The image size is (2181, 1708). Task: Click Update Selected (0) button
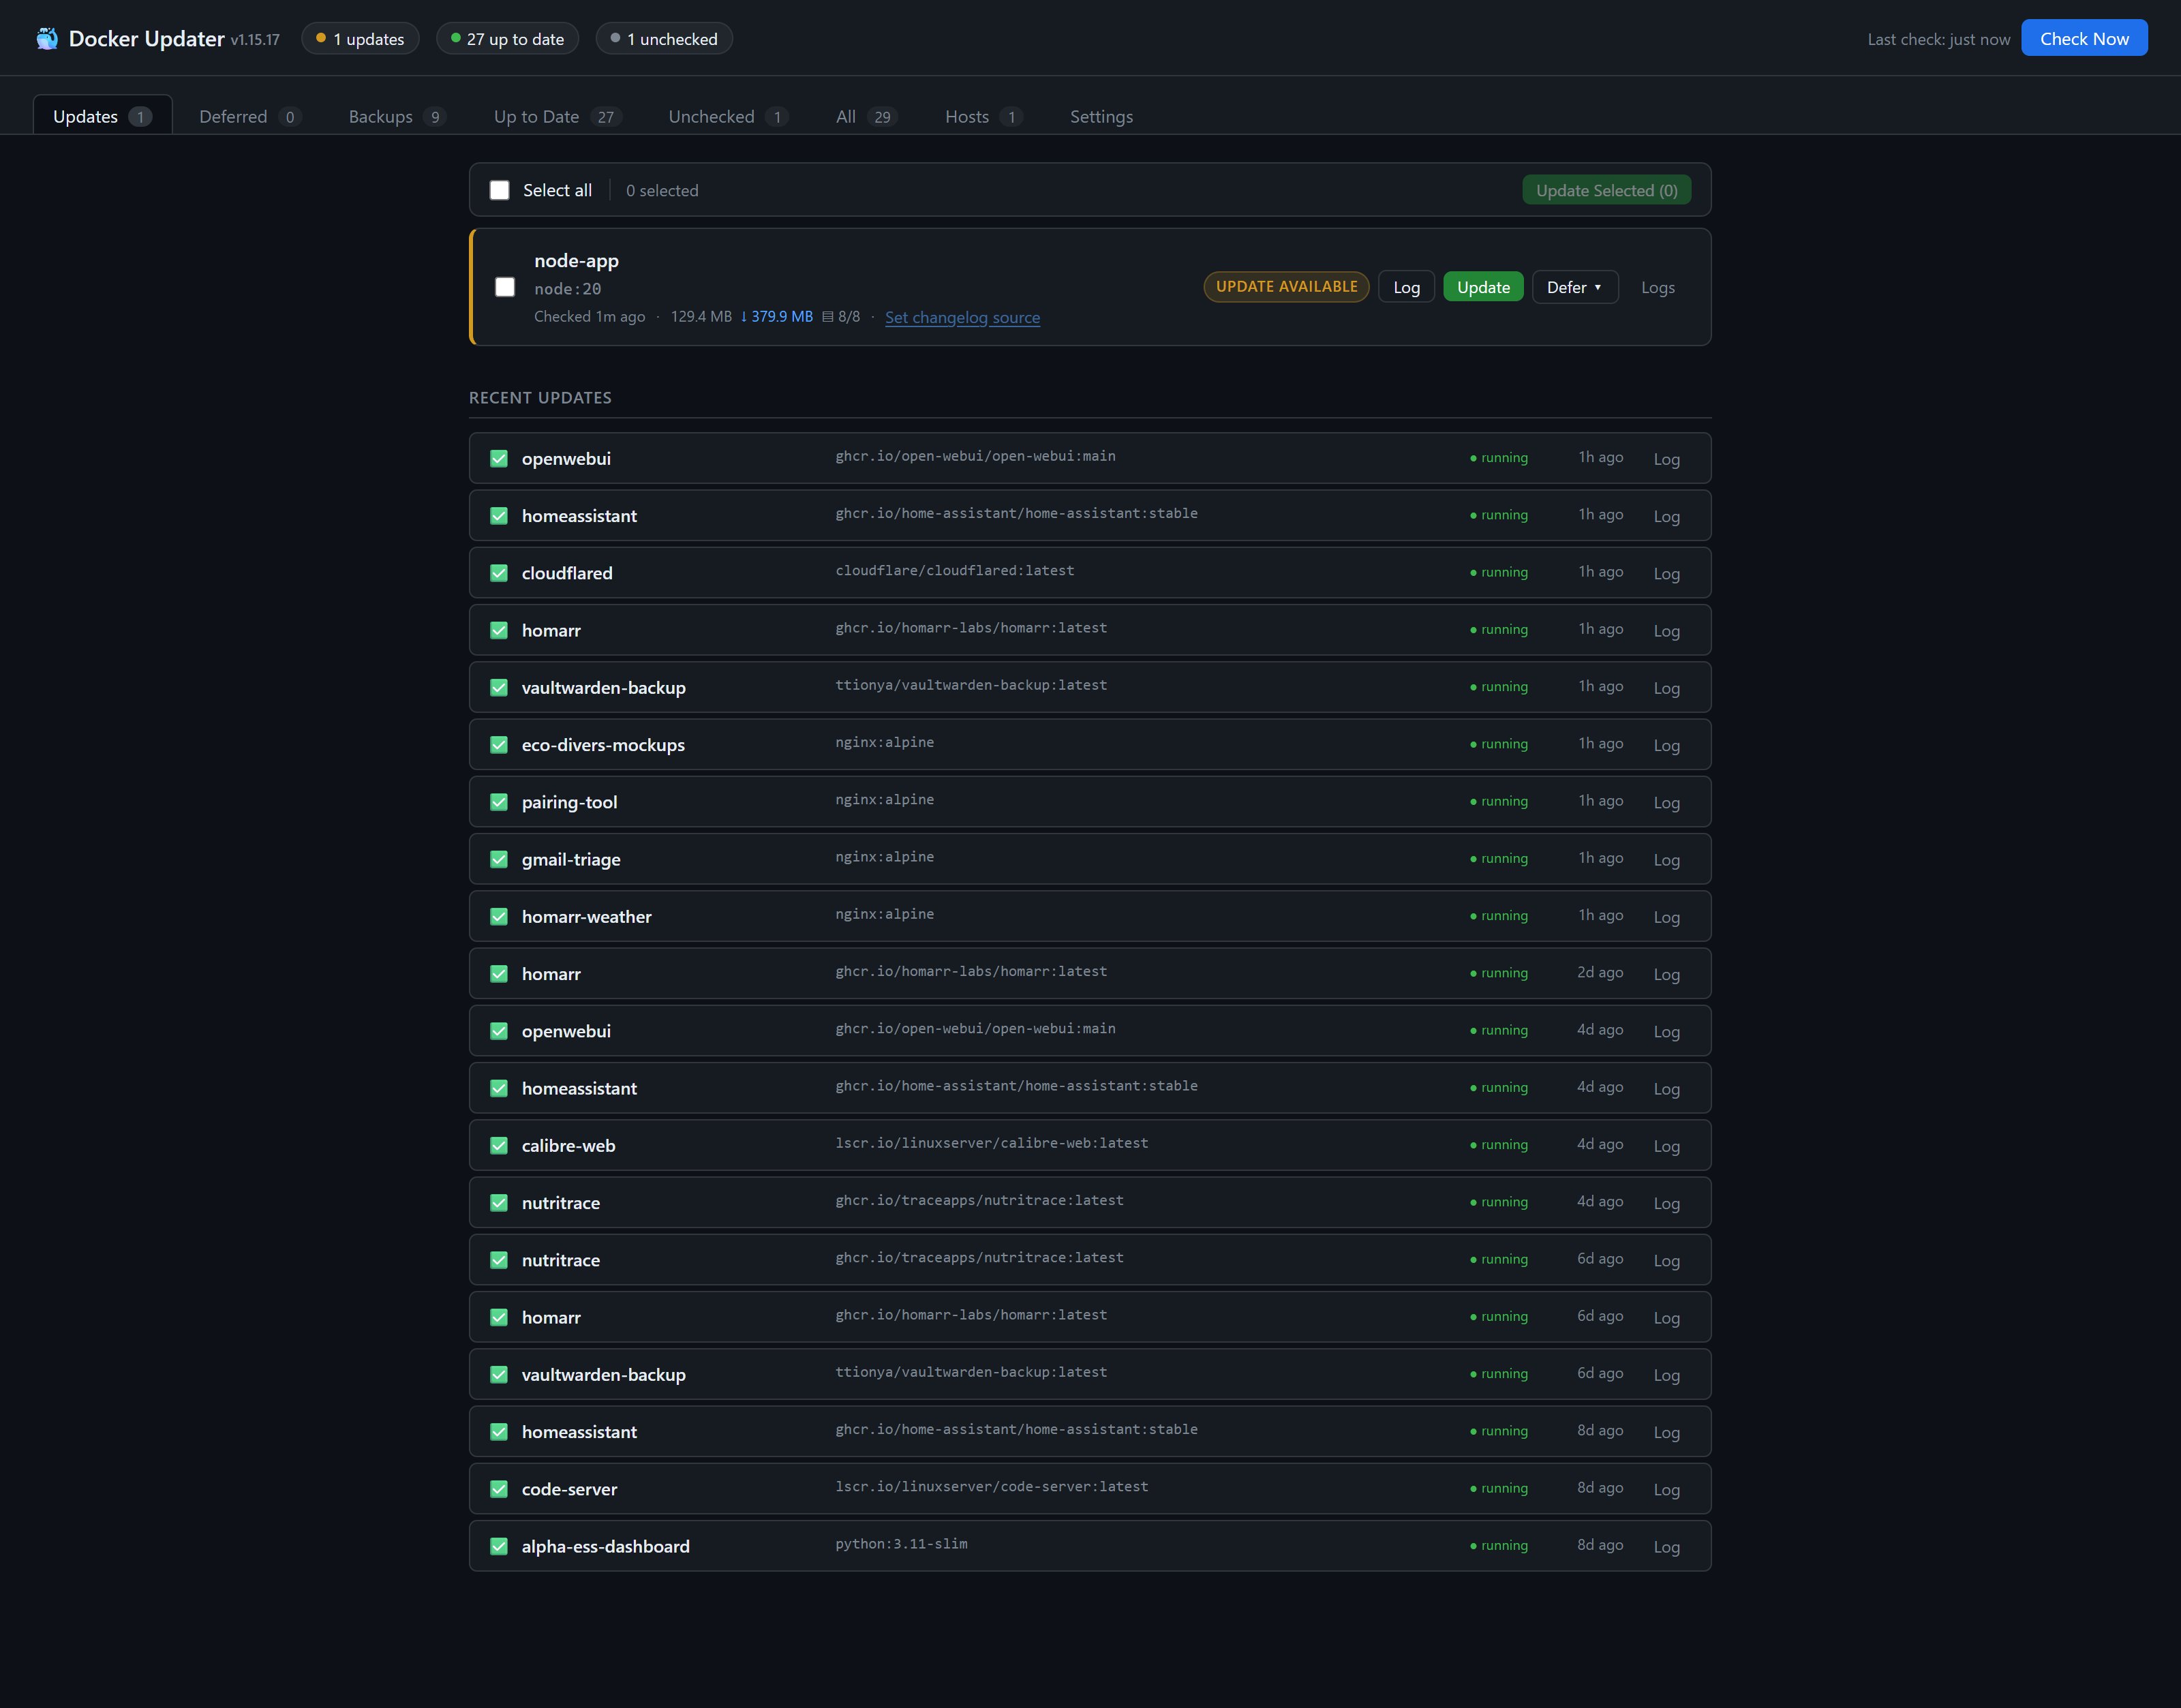coord(1606,190)
